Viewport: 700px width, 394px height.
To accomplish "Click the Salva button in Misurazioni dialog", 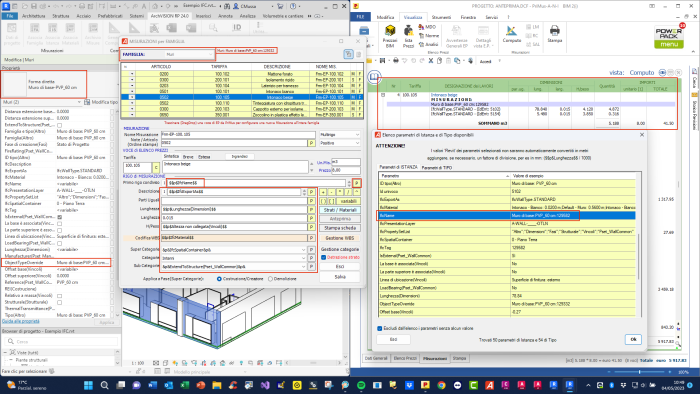I will [340, 277].
